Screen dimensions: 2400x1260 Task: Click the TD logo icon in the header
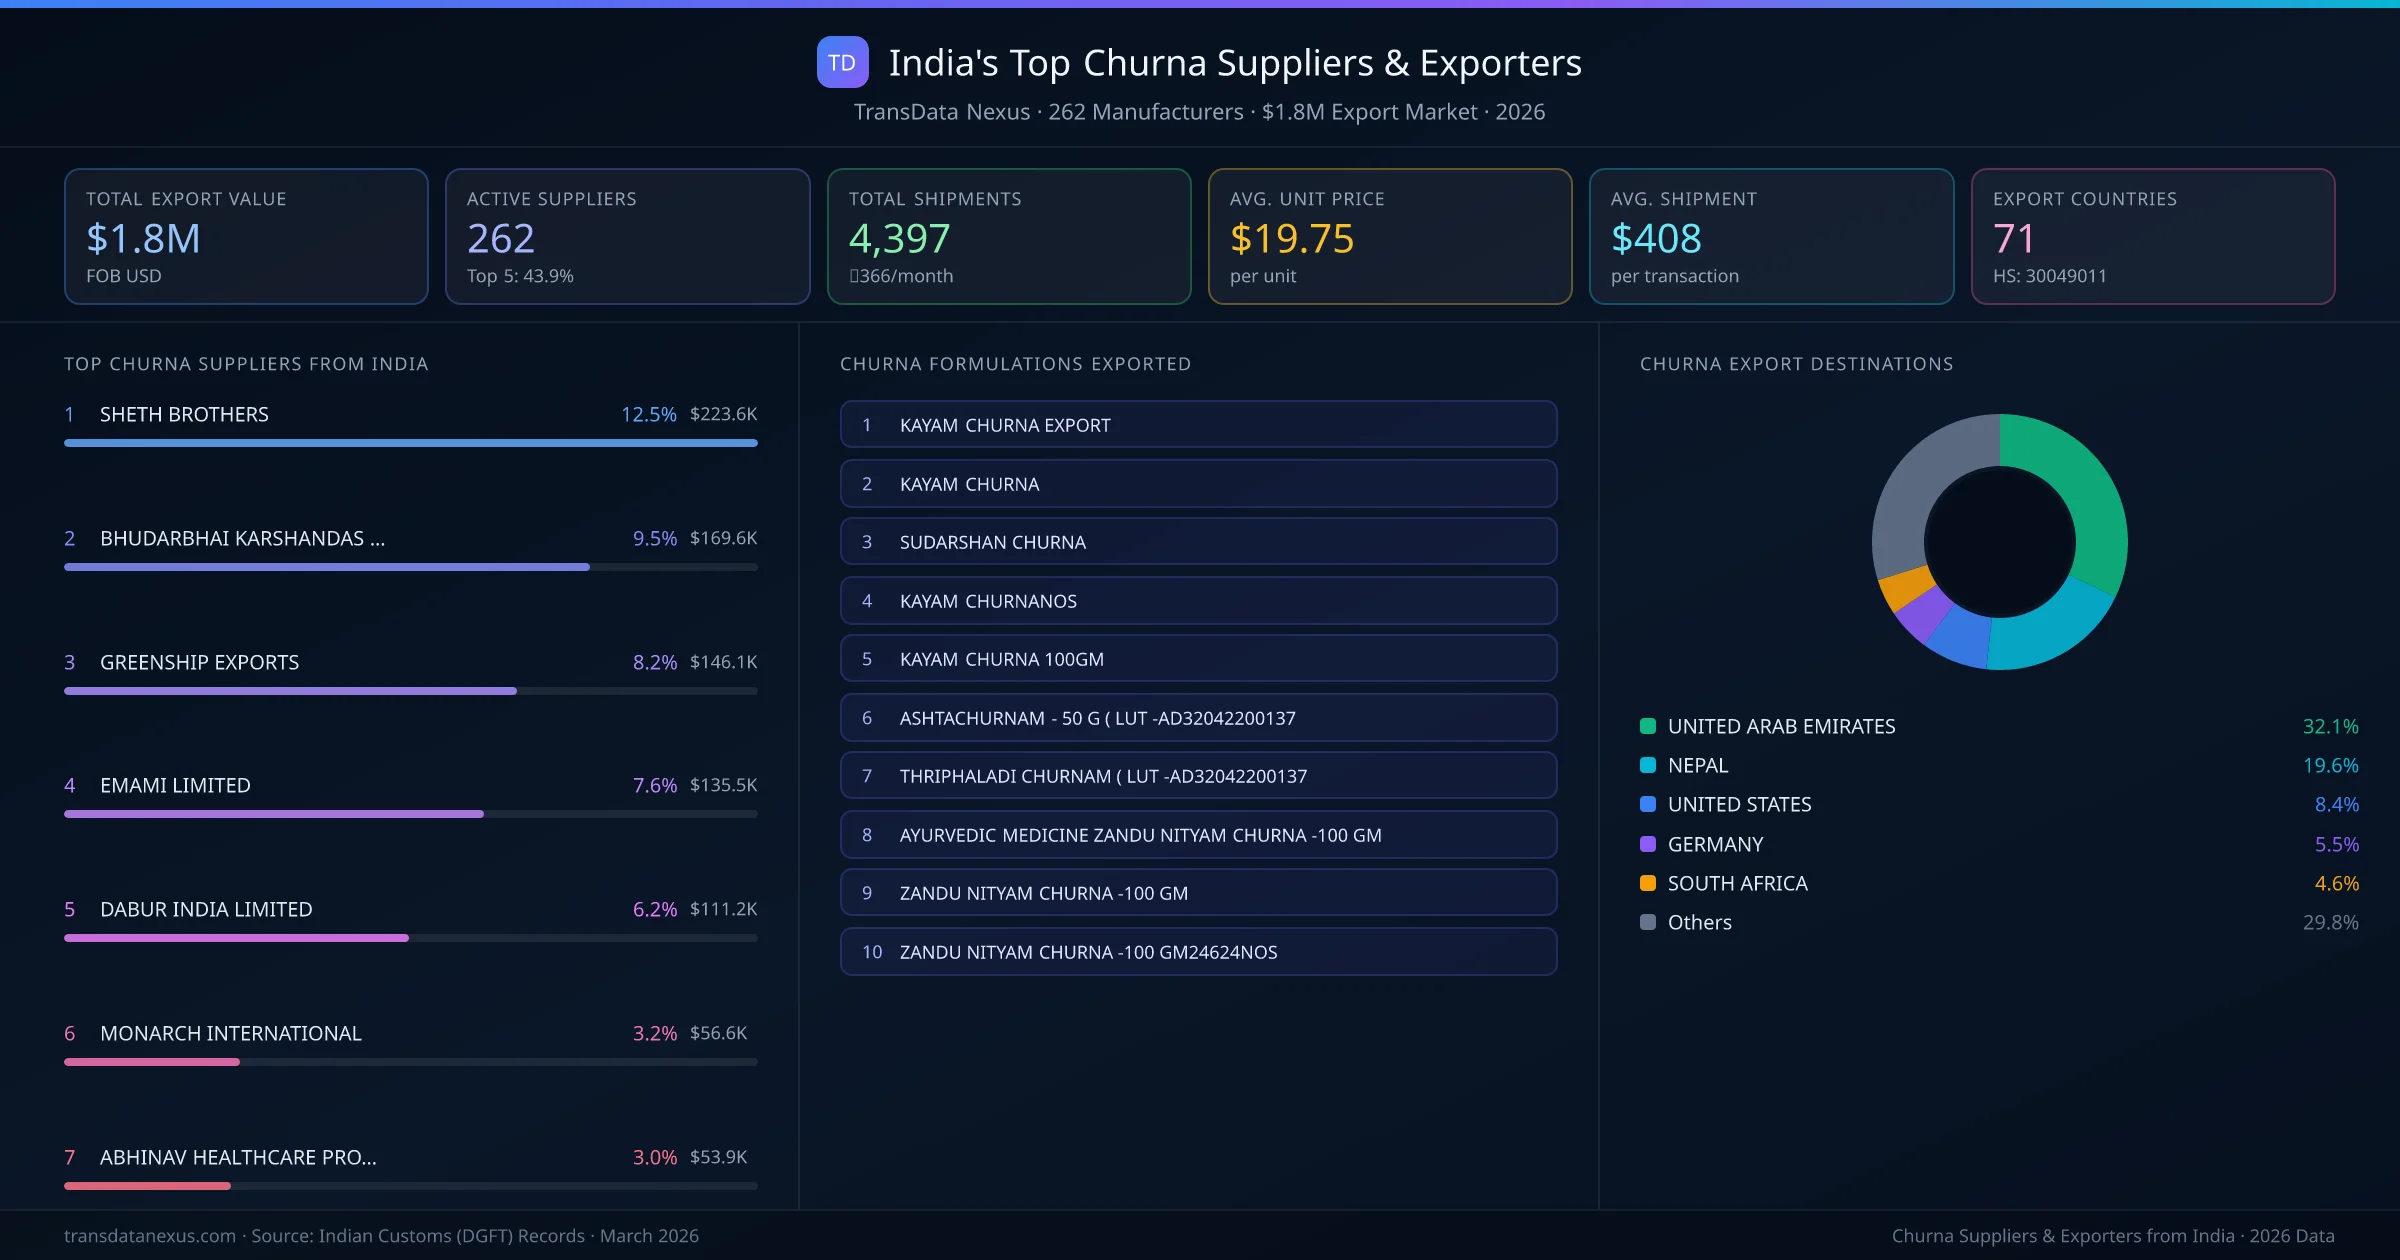coord(841,63)
